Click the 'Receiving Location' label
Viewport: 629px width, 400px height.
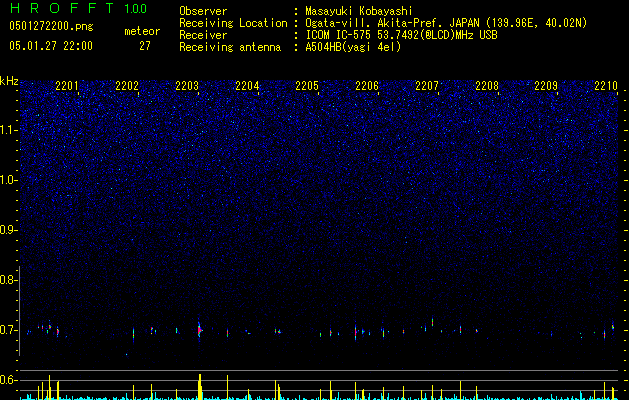(x=233, y=23)
